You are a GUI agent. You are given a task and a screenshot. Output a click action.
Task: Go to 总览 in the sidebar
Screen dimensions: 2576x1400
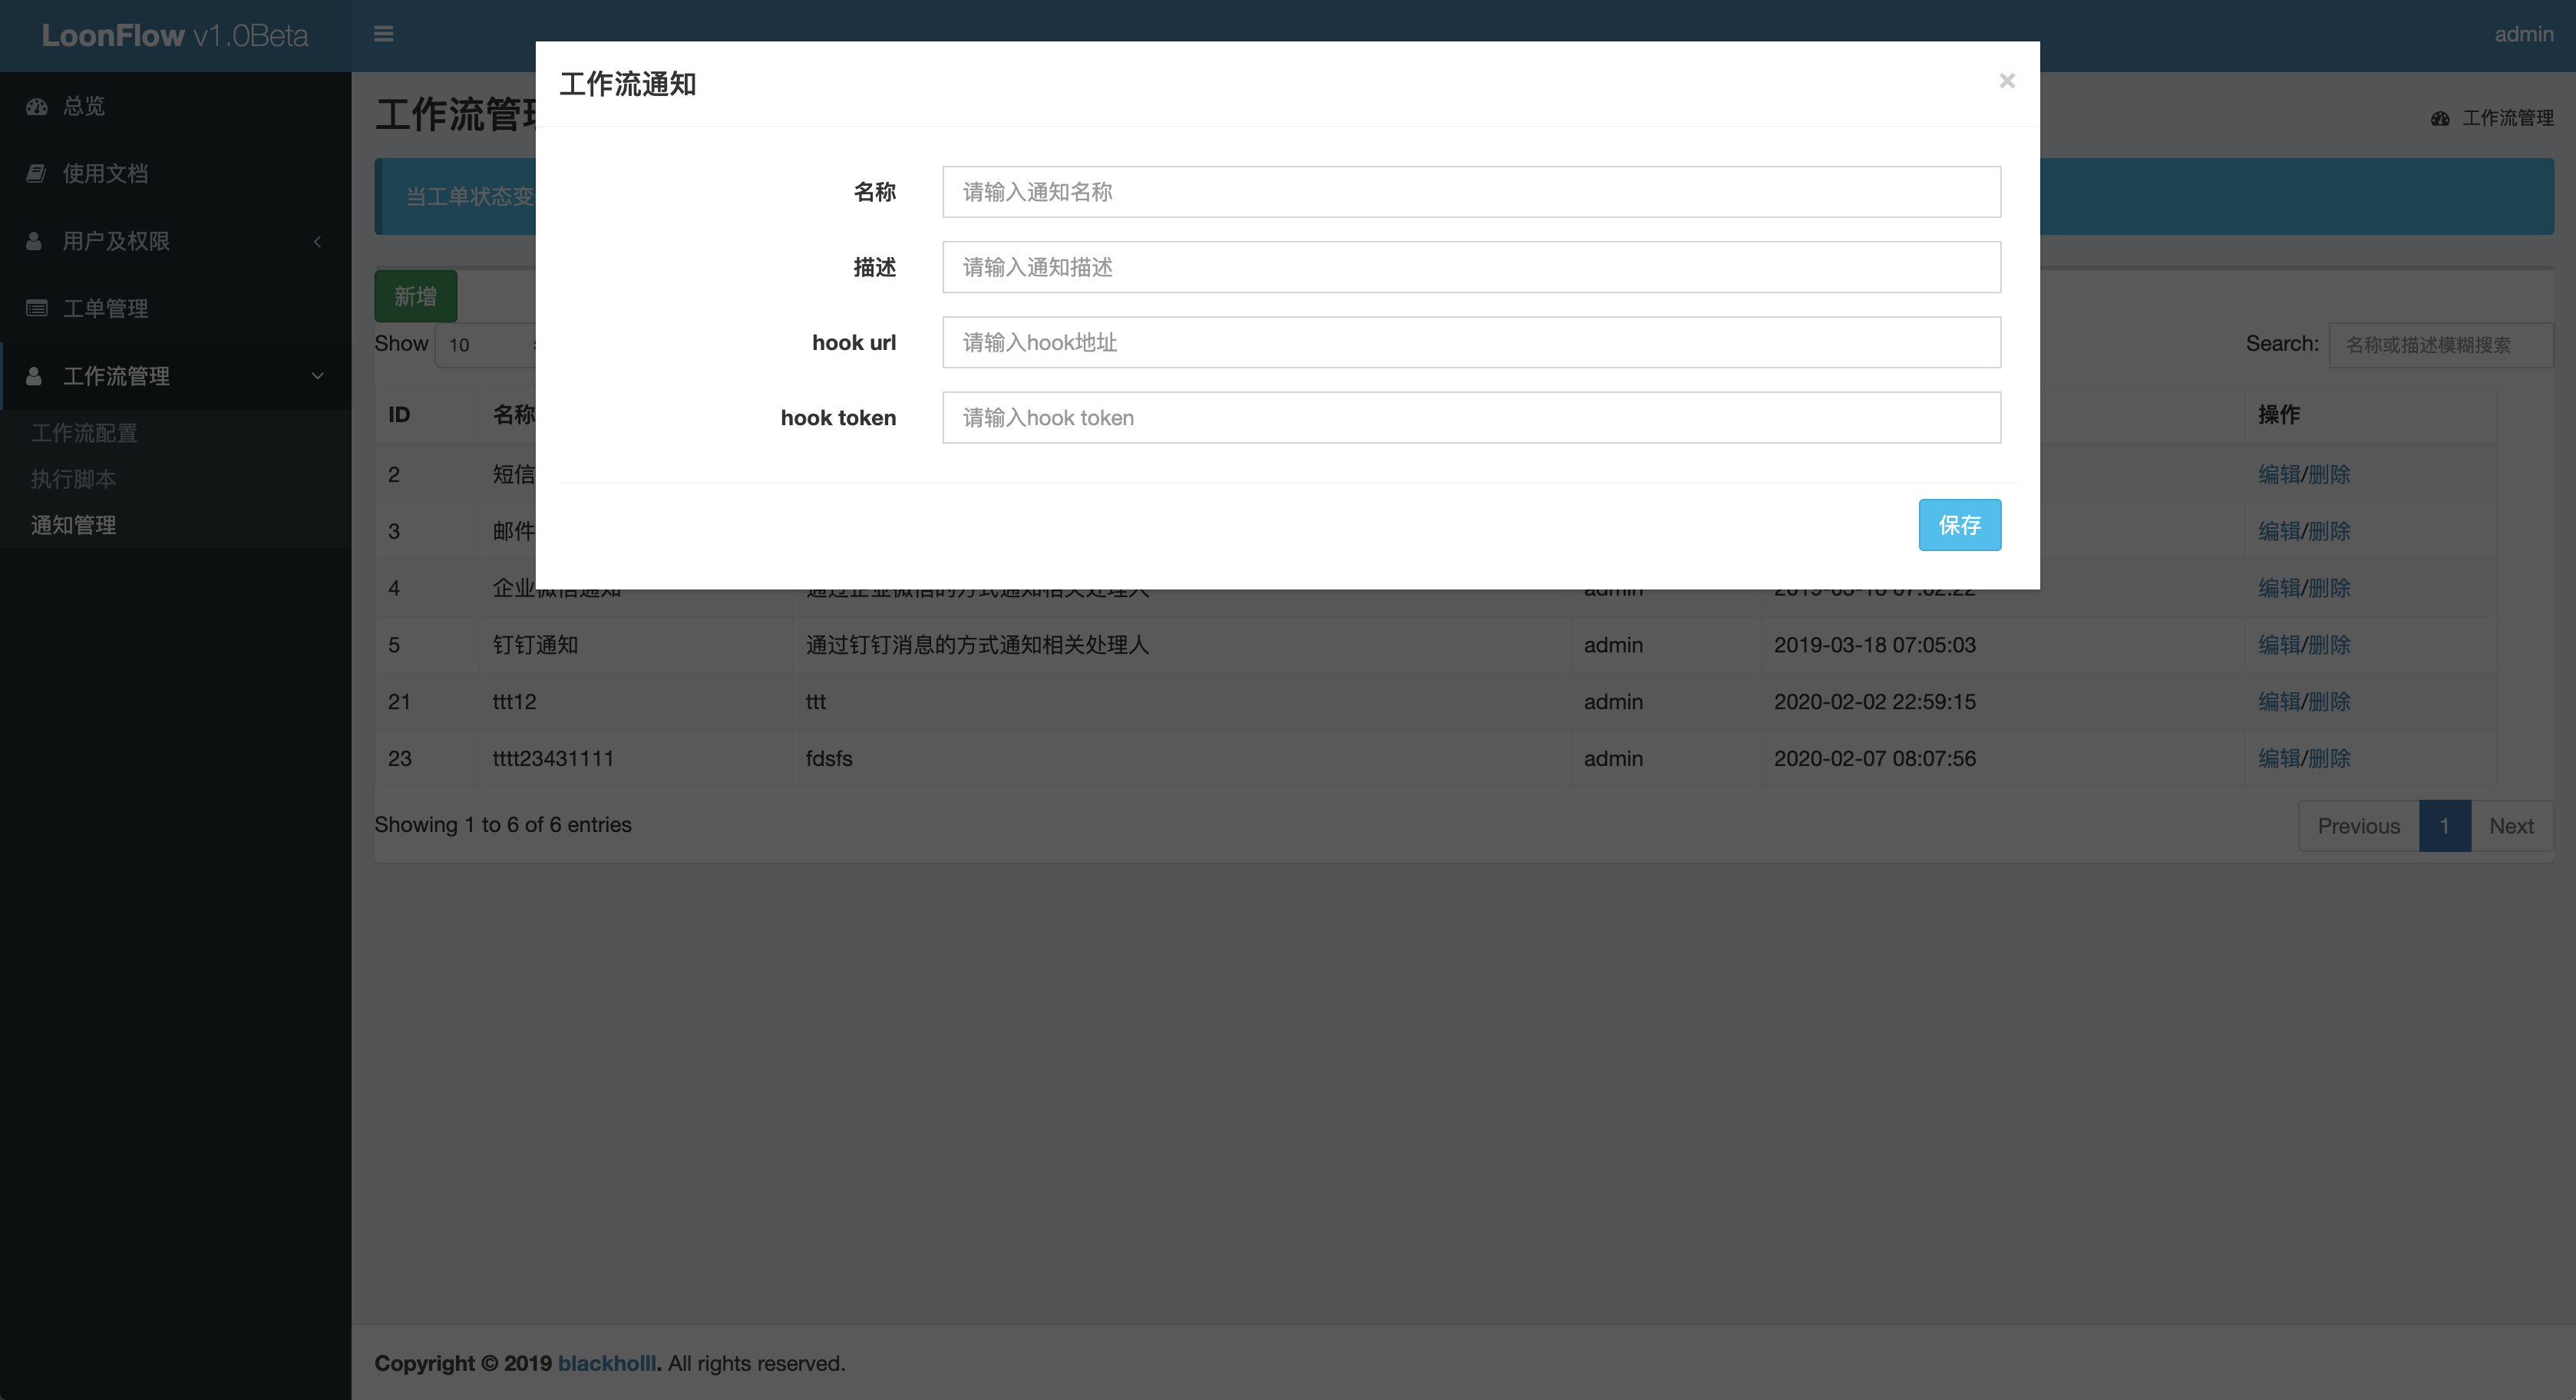(83, 106)
